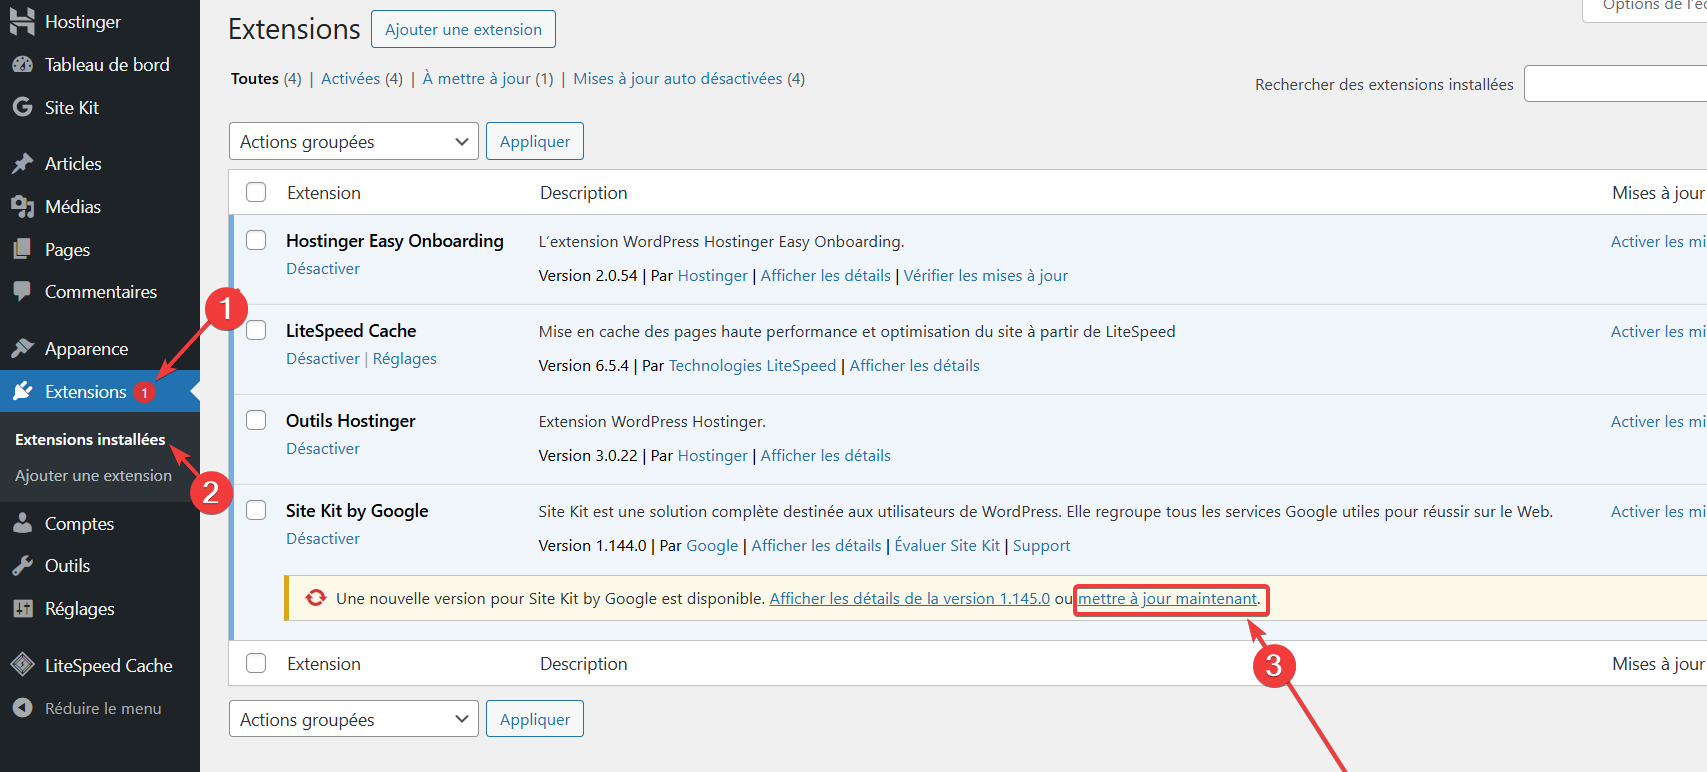This screenshot has height=772, width=1707.
Task: Click Désactiver under LiteSpeed Cache
Action: 323,359
